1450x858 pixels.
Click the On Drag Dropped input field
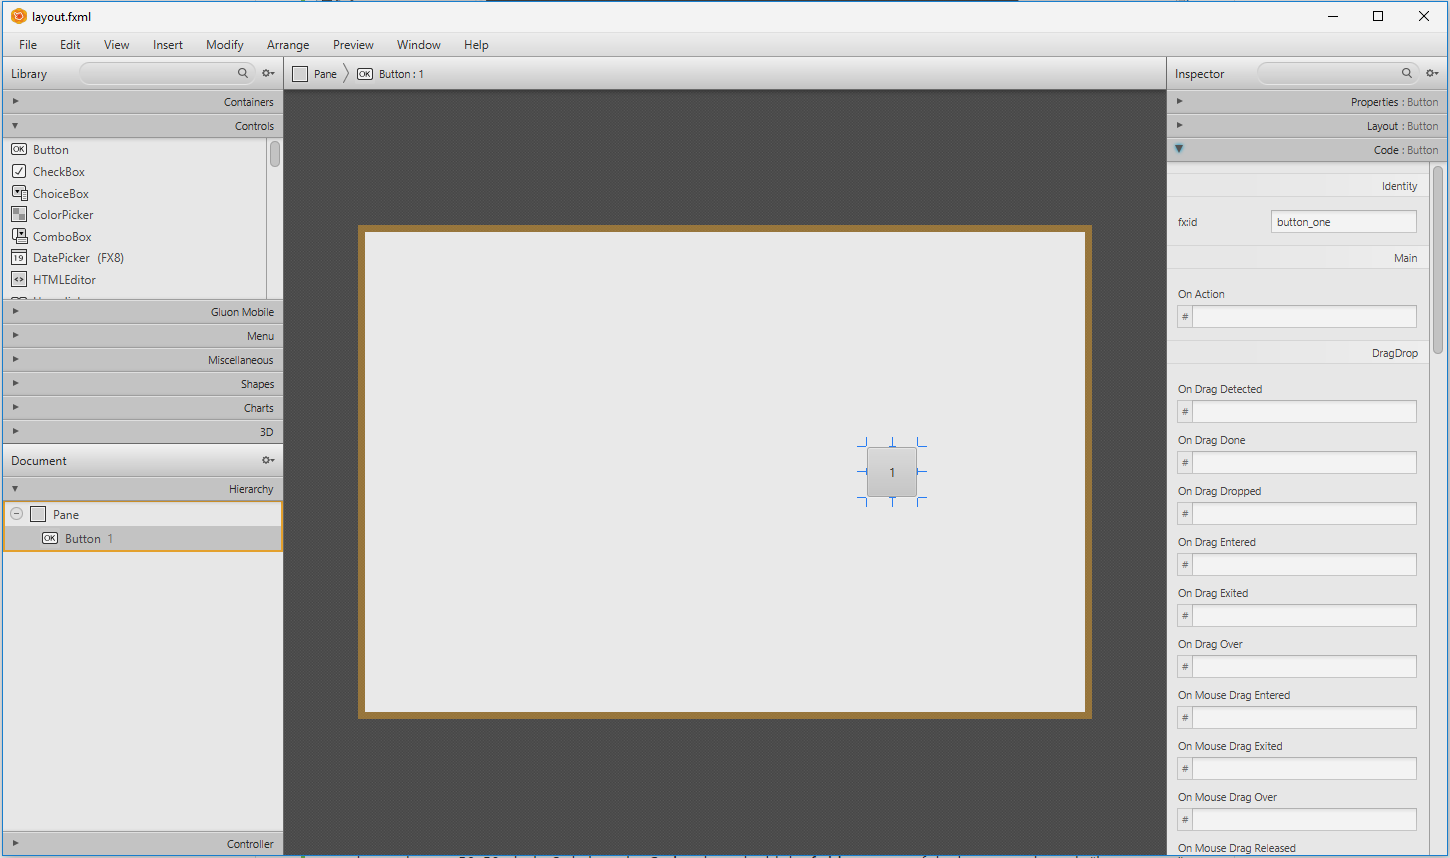click(x=1304, y=514)
